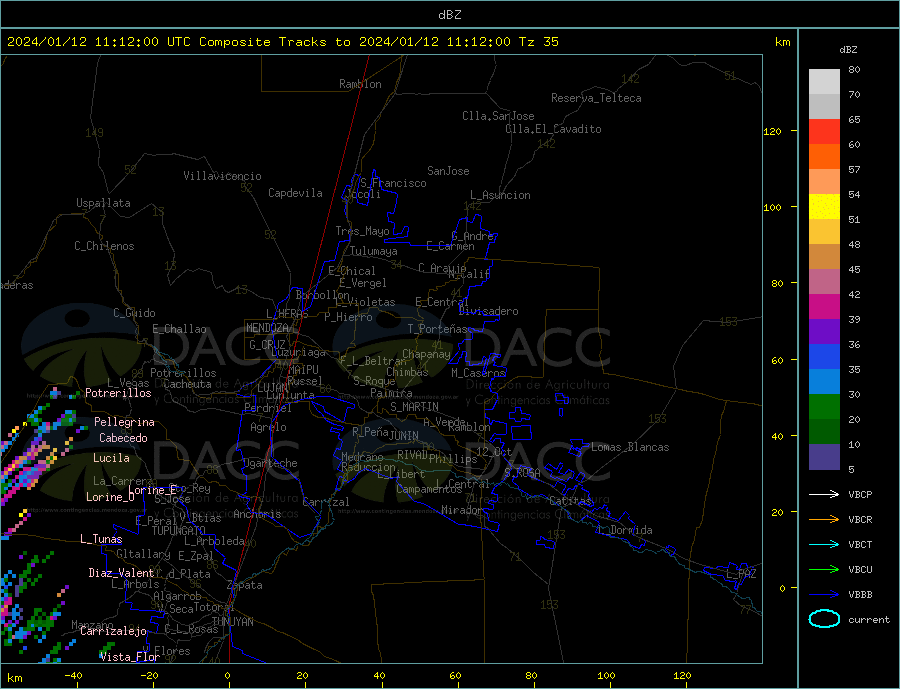Select the purple swatch between 39 and 36
This screenshot has width=900, height=689.
(x=824, y=332)
